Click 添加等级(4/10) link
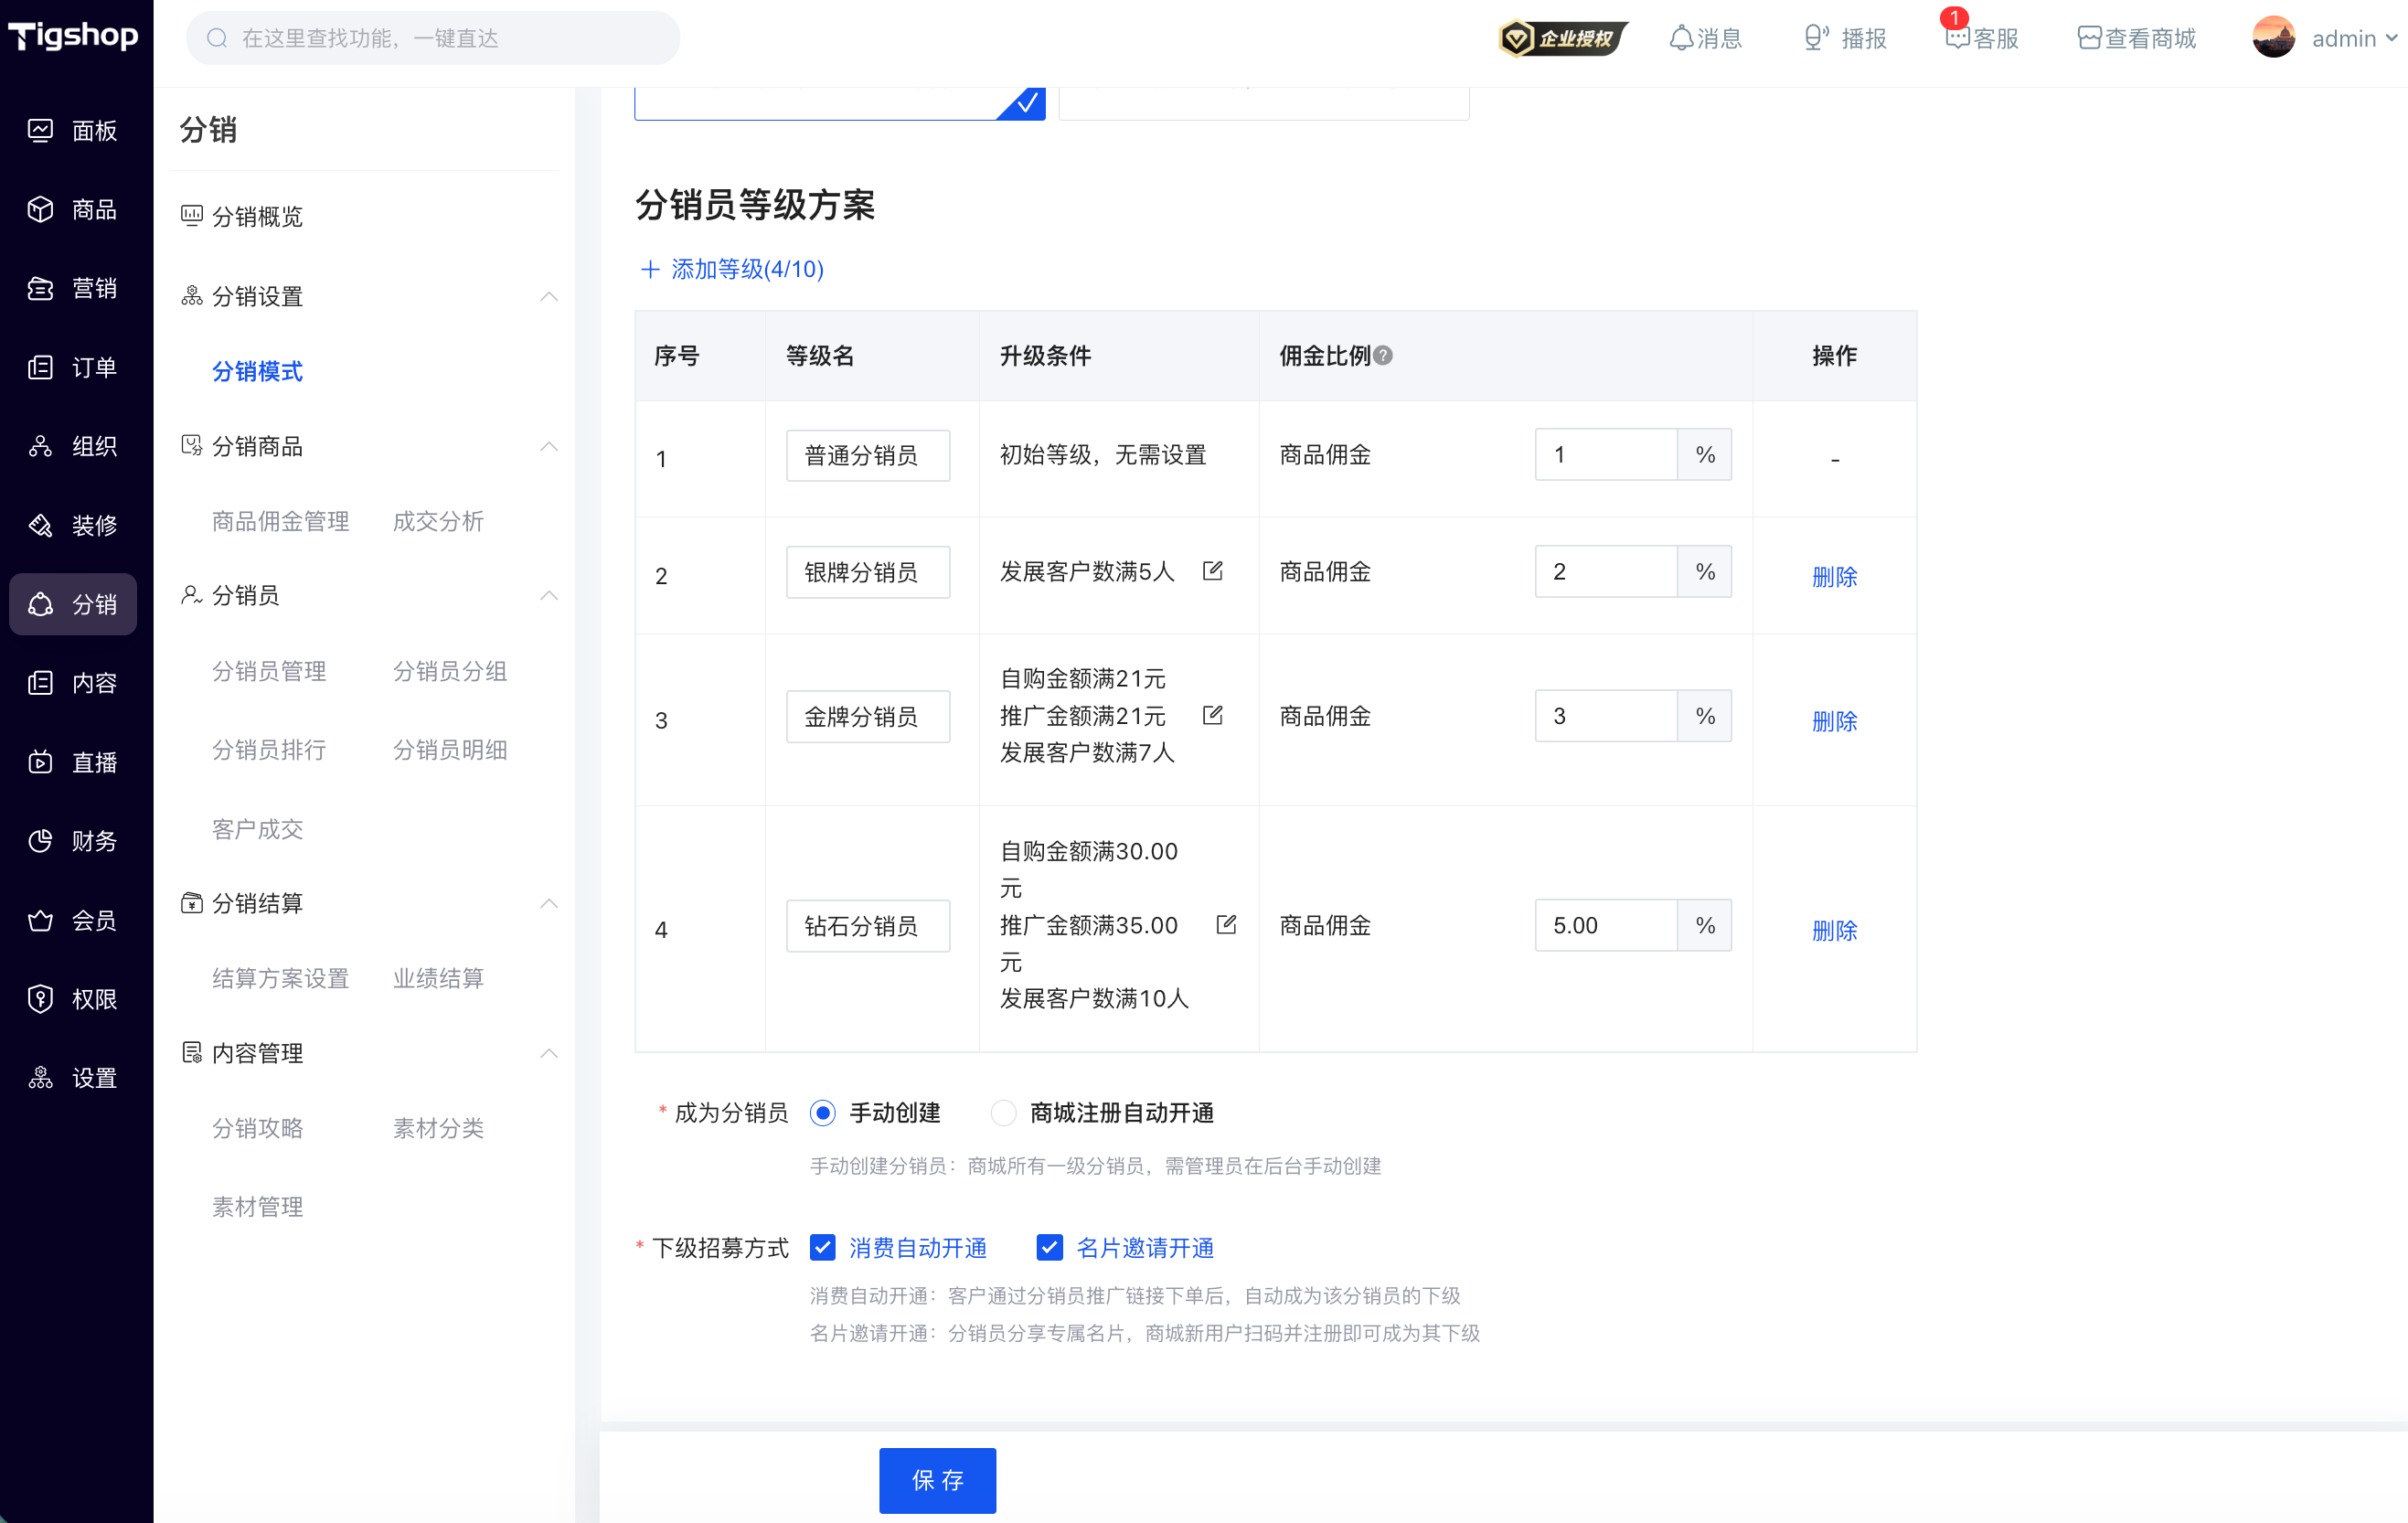 (x=732, y=269)
